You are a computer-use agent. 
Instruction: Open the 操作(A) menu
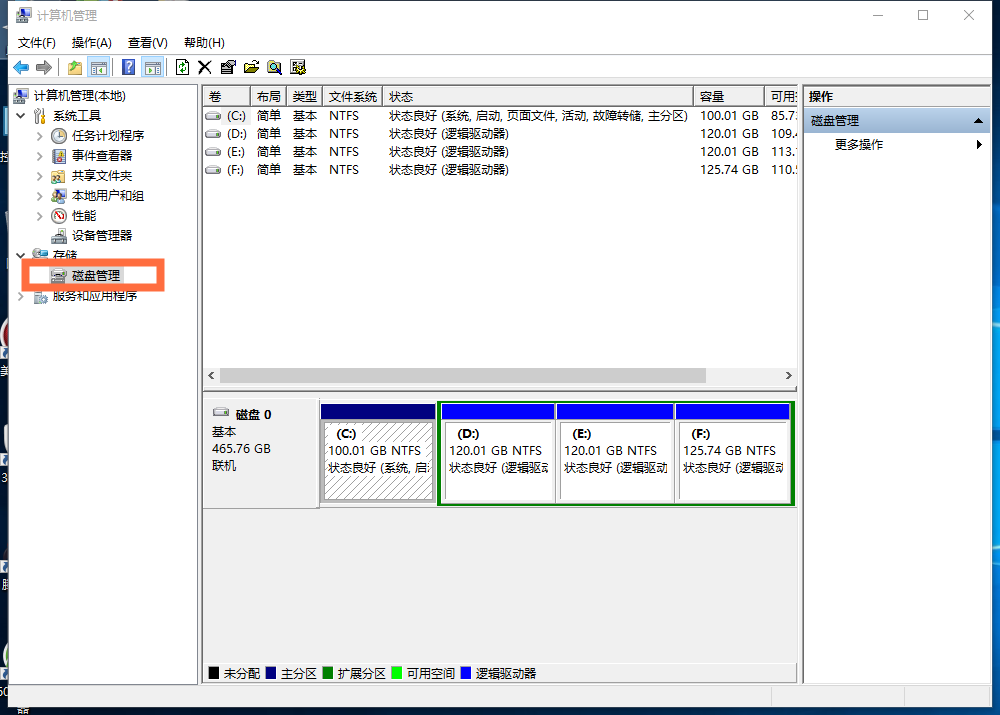(91, 42)
